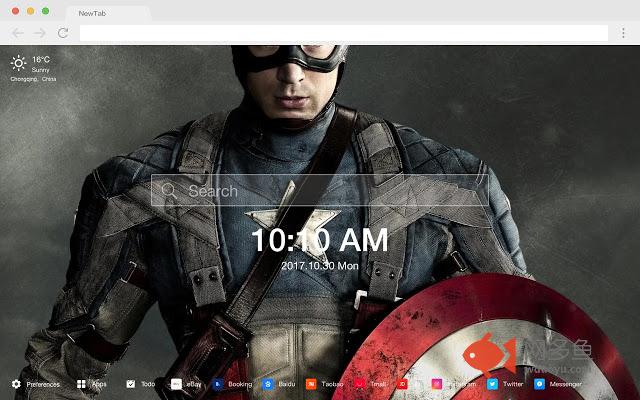Launch the Booking shortcut icon

pos(218,384)
